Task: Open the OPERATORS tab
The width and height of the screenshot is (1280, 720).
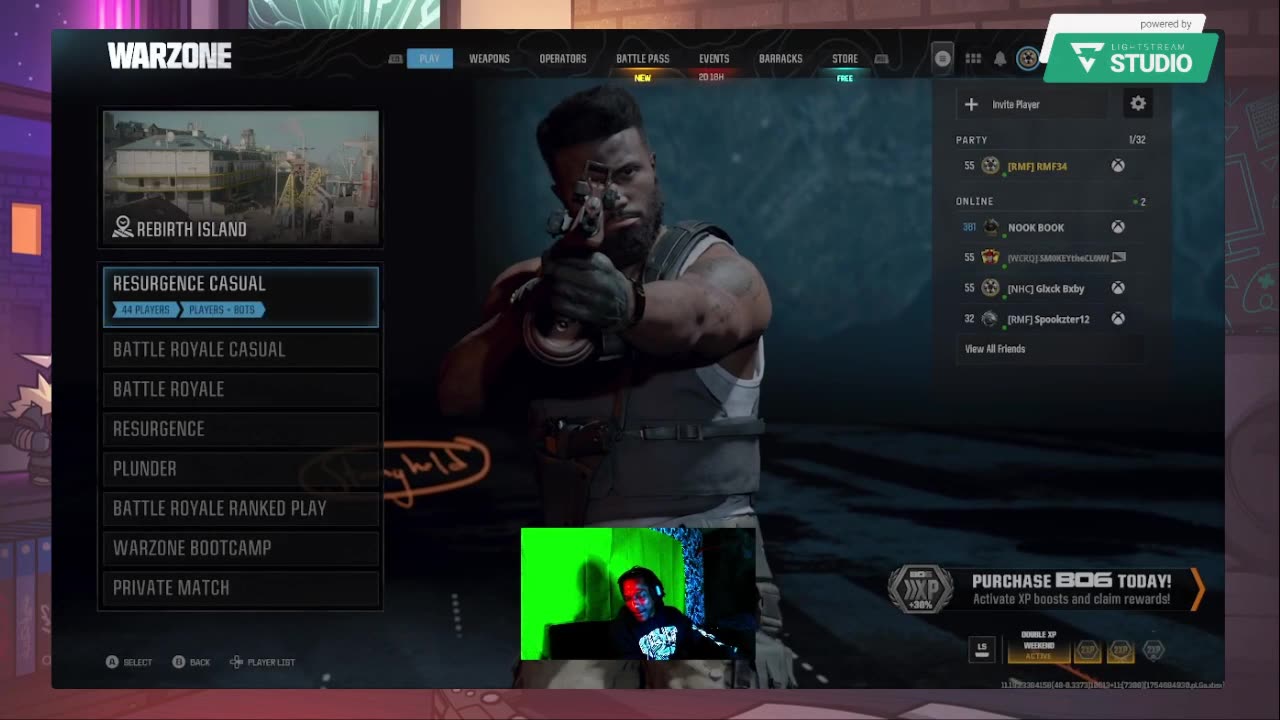Action: 563,59
